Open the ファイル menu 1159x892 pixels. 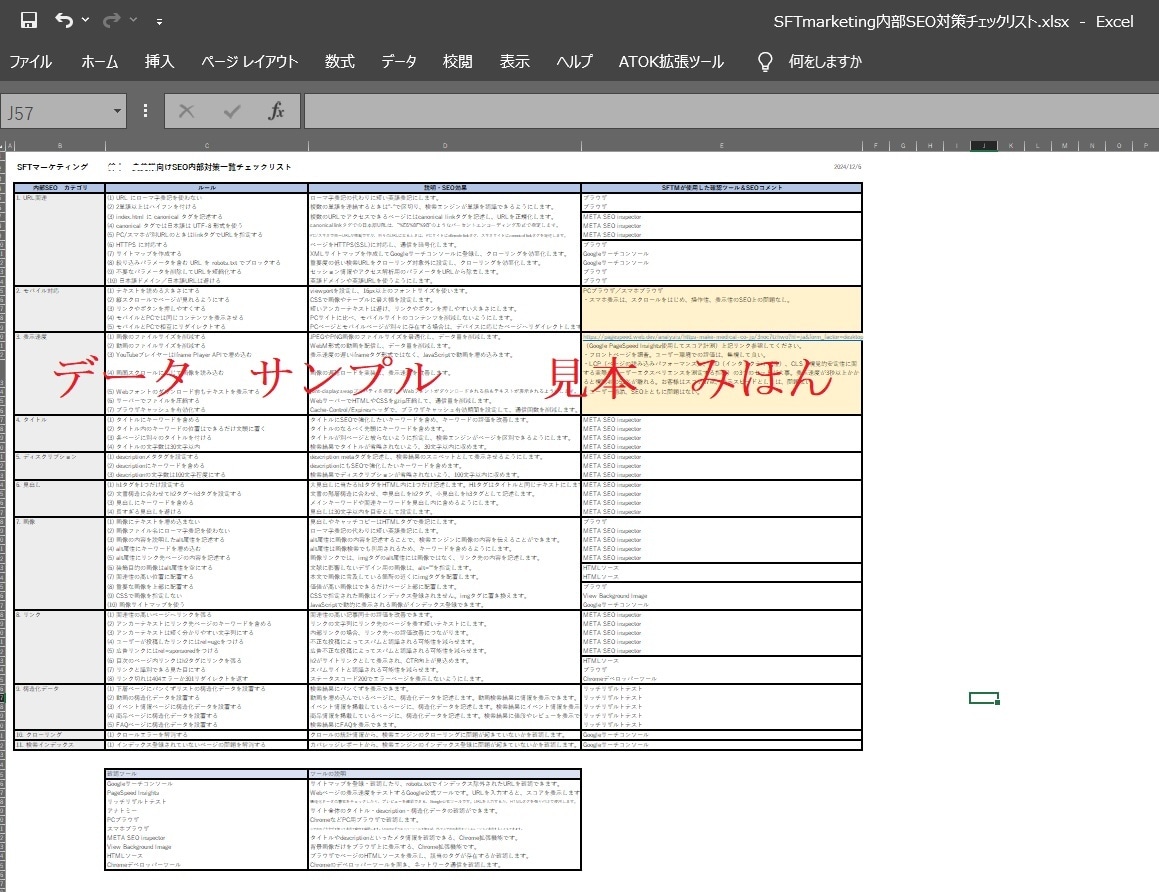click(30, 61)
